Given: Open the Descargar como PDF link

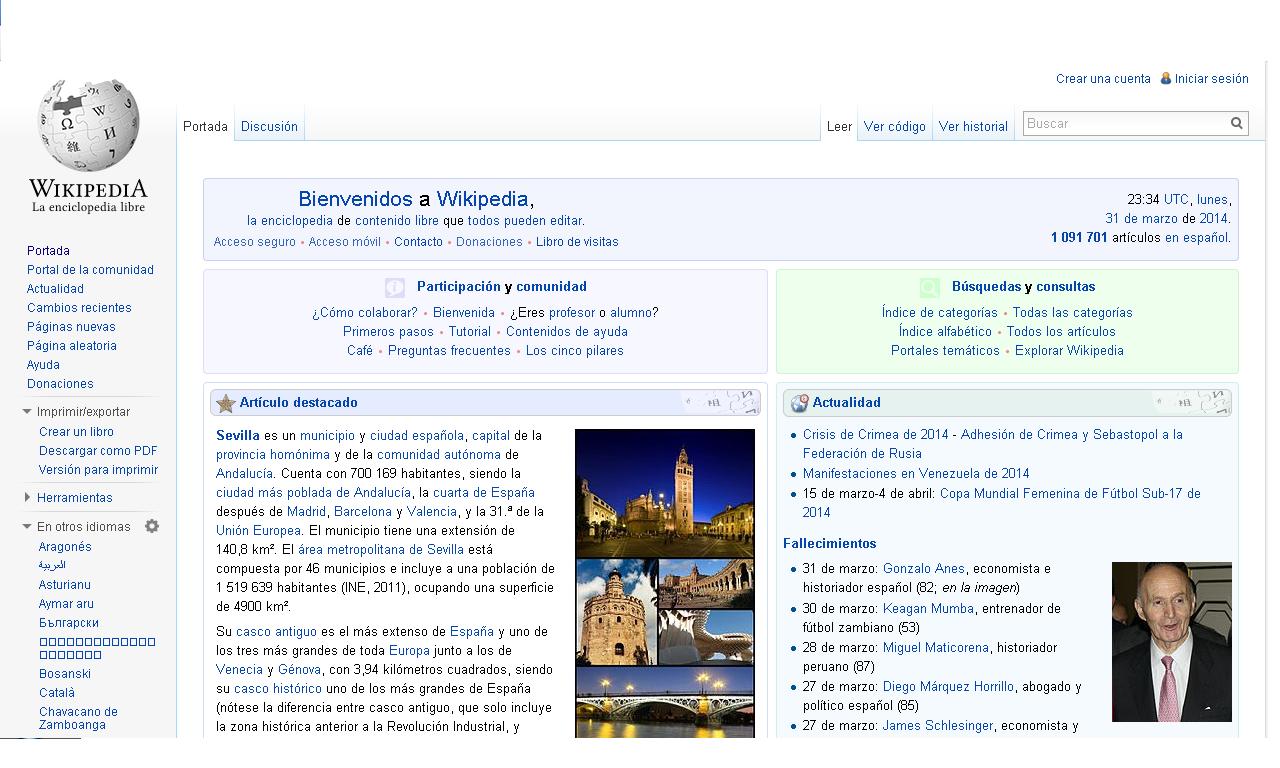Looking at the screenshot, I should [98, 451].
